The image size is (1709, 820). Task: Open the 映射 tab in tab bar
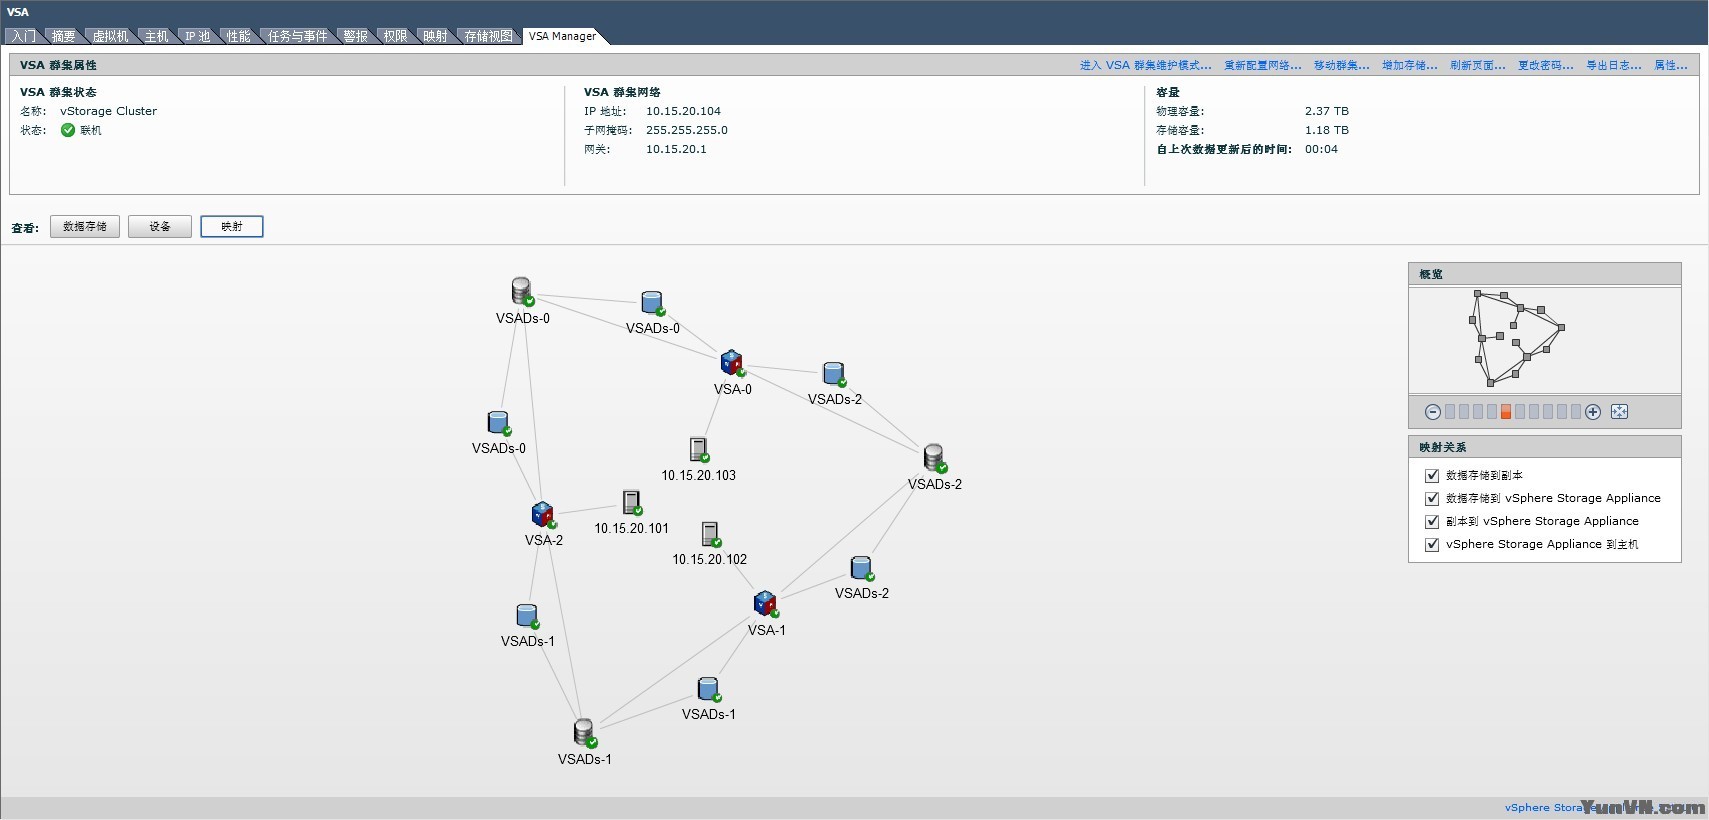[435, 36]
